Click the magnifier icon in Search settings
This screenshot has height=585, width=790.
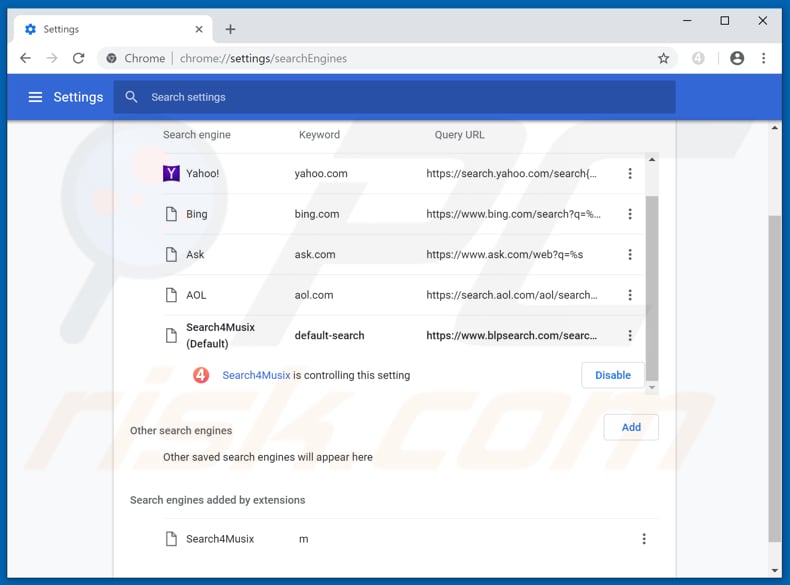click(131, 97)
